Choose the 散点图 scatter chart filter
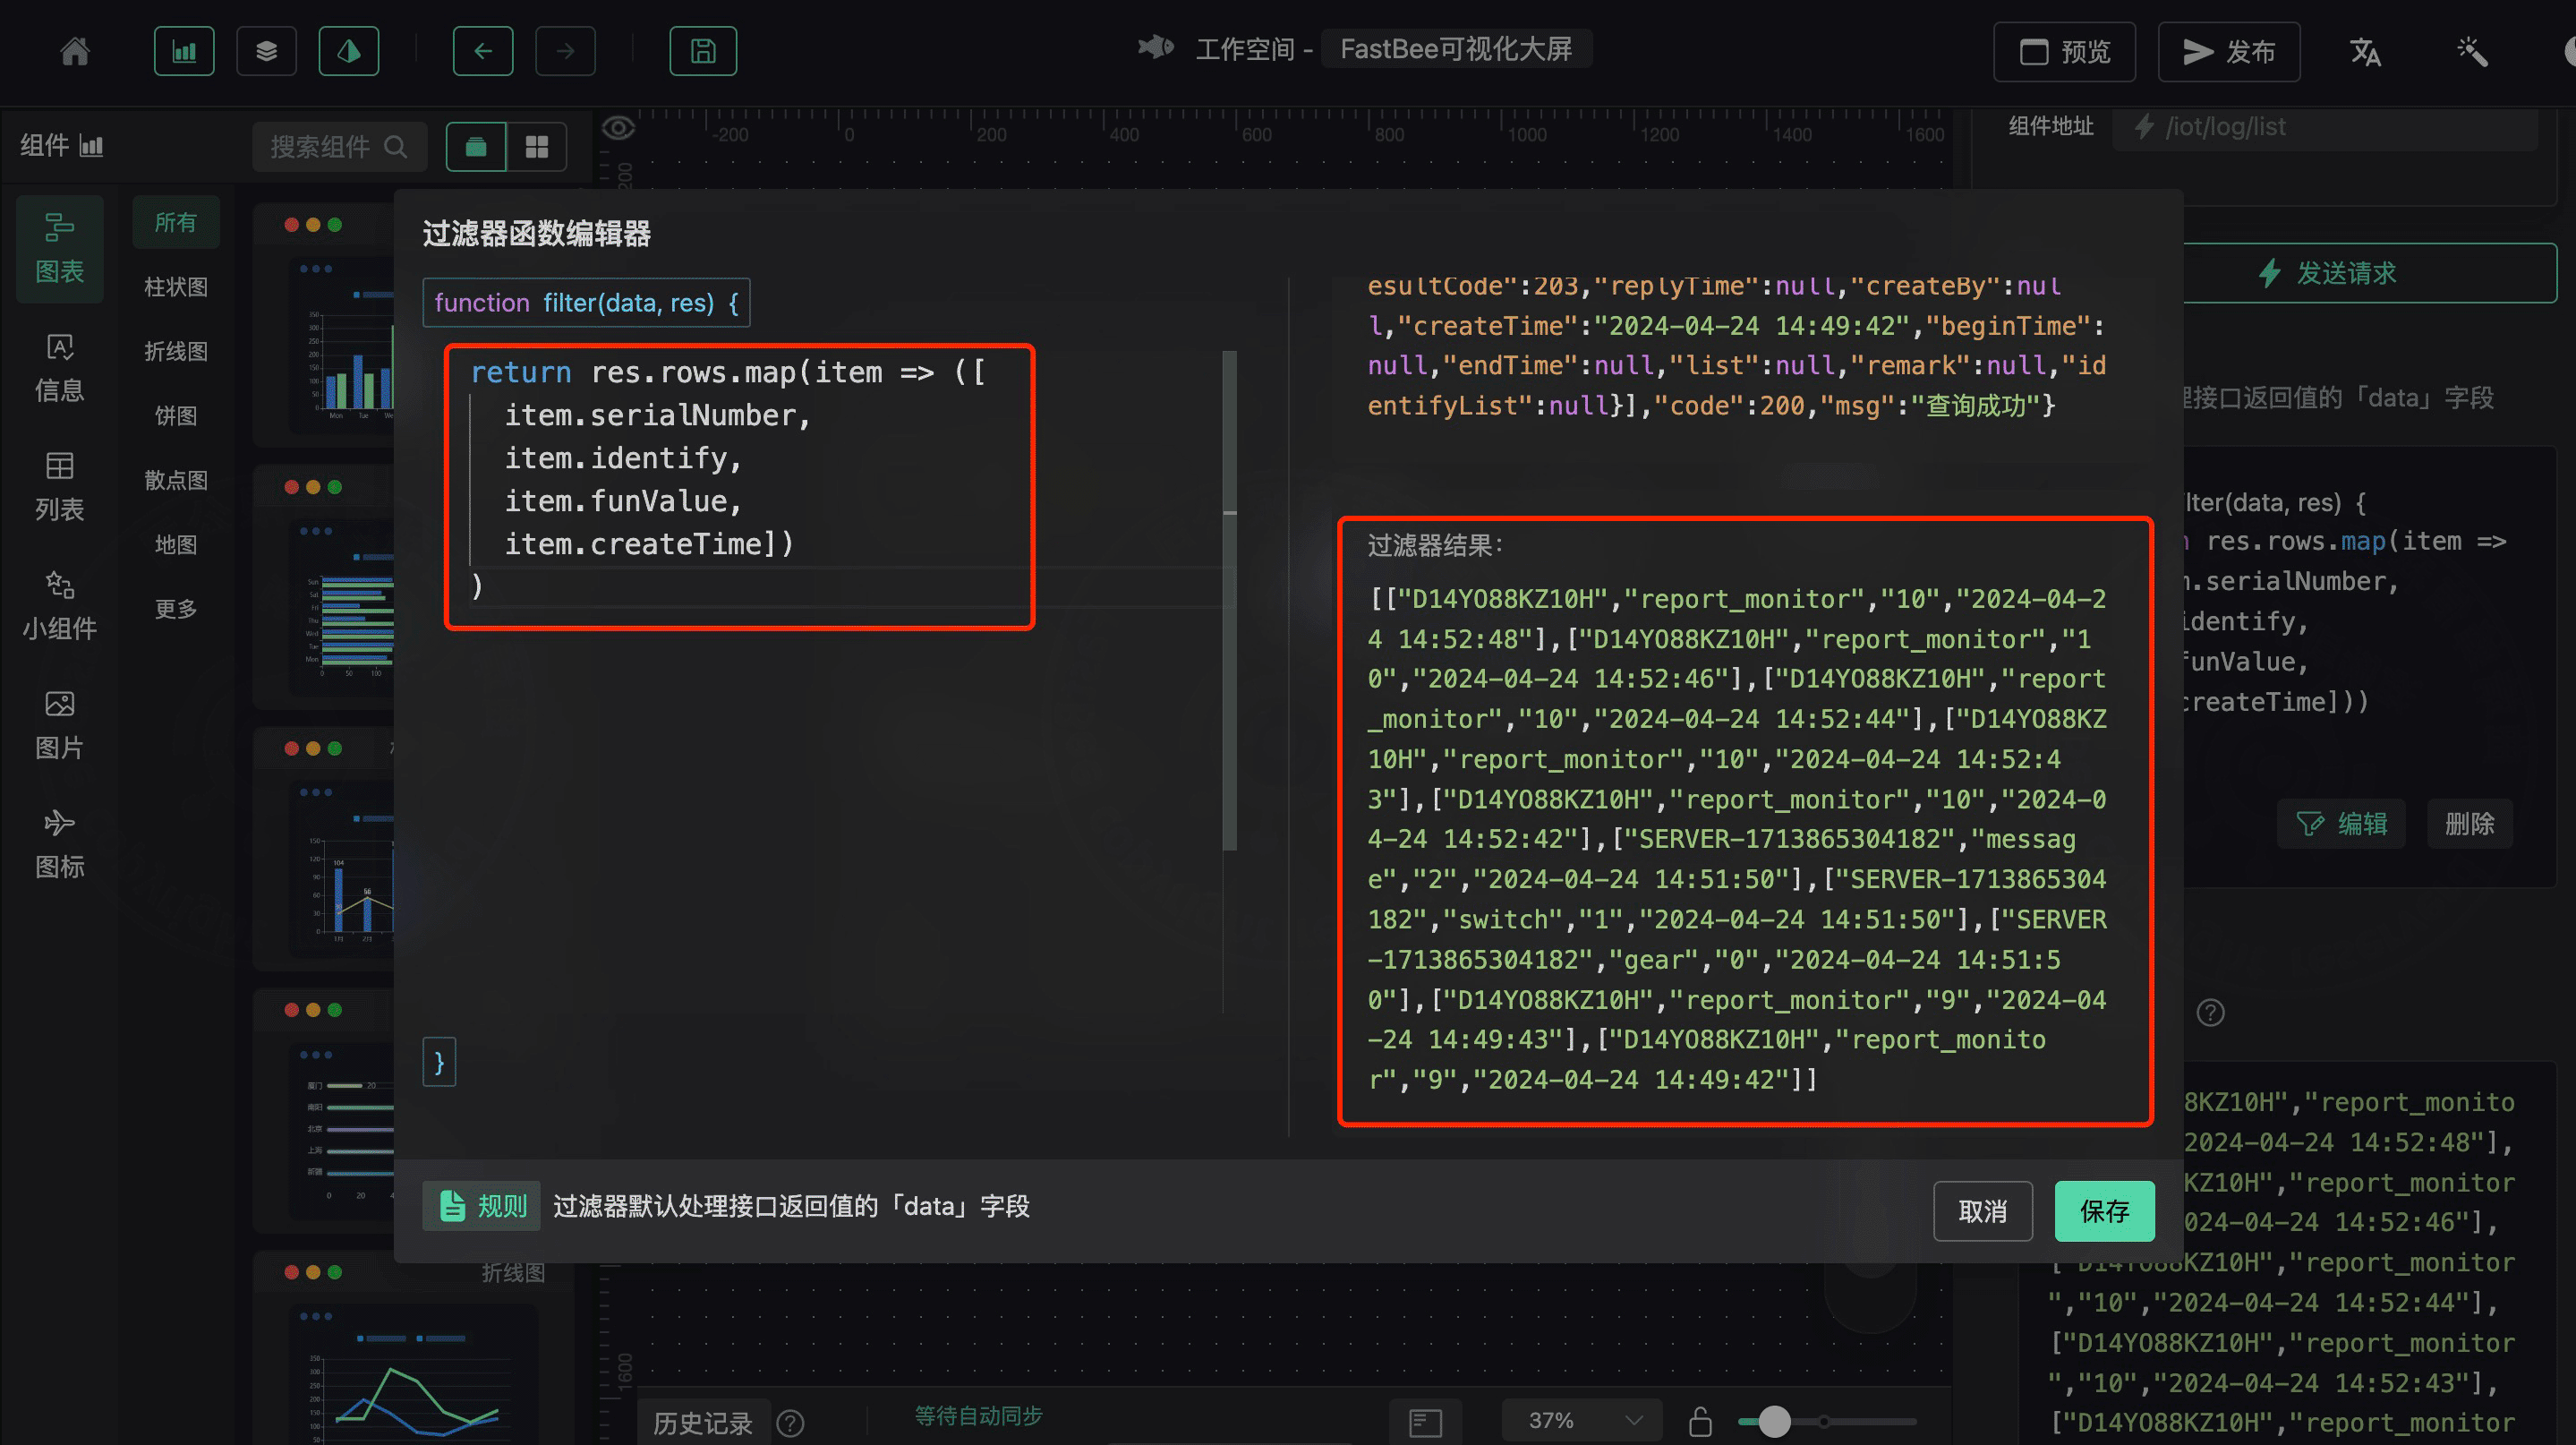This screenshot has width=2576, height=1445. (x=176, y=480)
